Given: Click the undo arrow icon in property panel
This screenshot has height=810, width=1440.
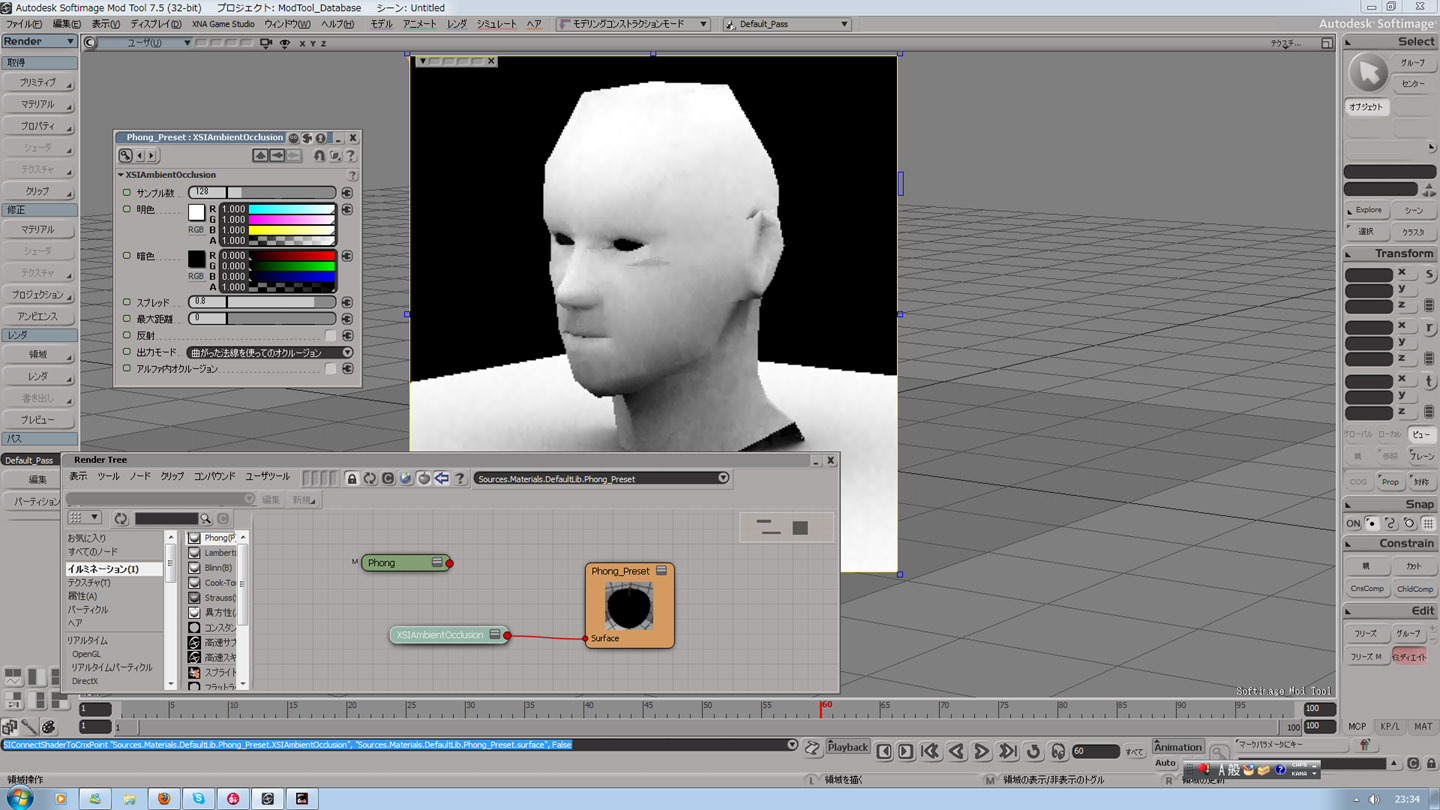Looking at the screenshot, I should [x=319, y=156].
